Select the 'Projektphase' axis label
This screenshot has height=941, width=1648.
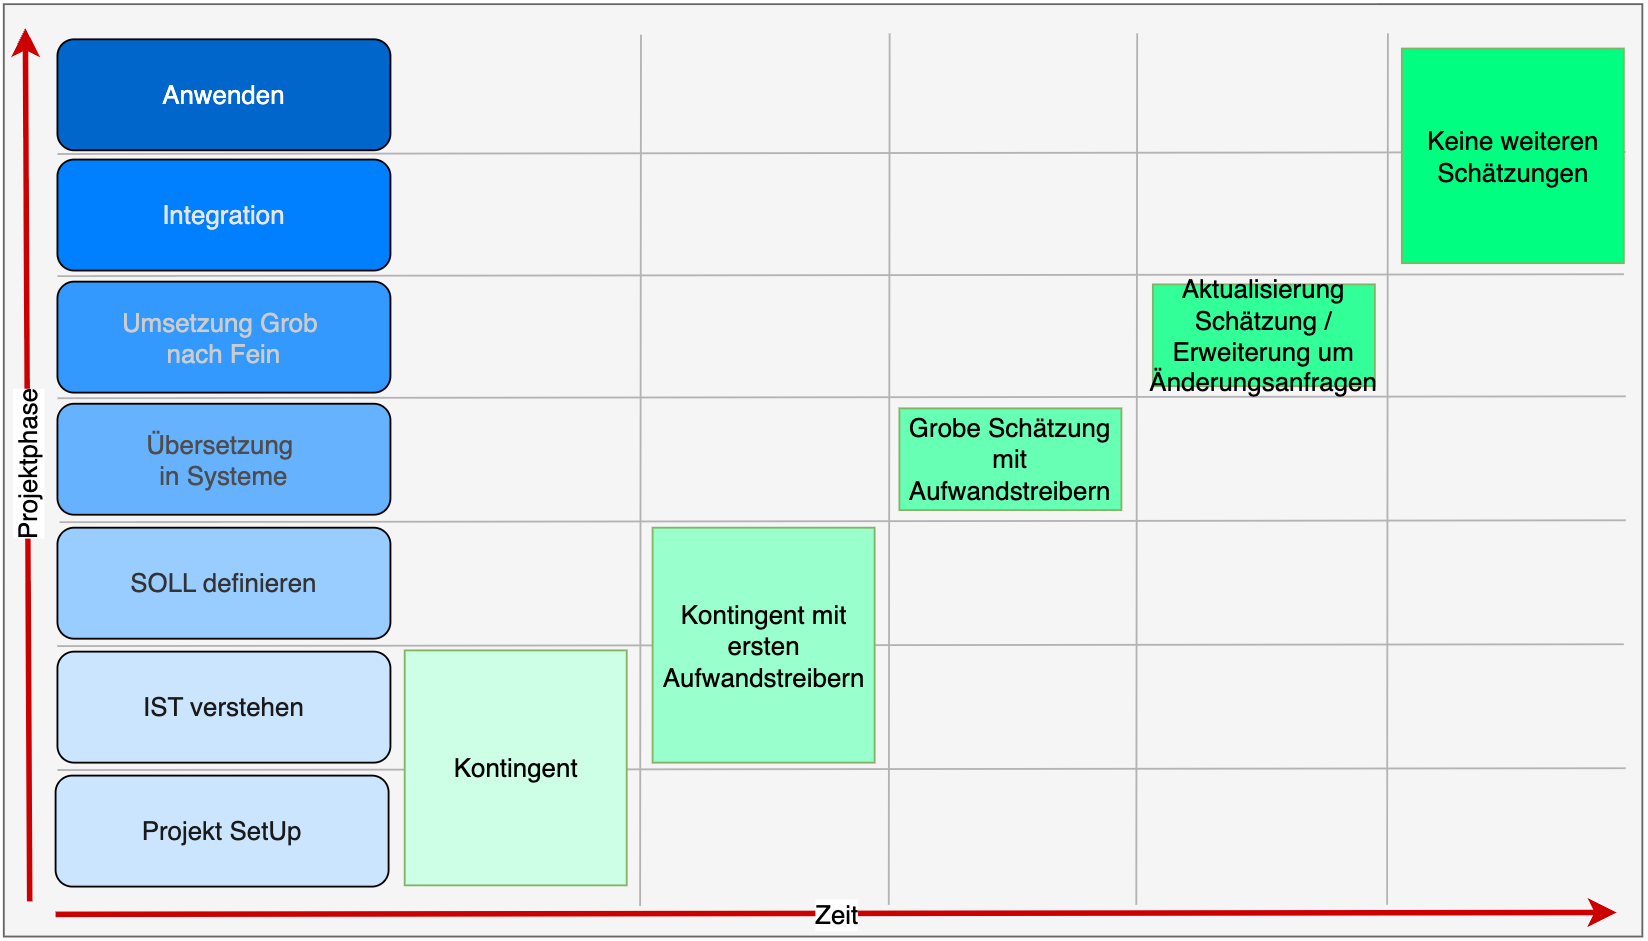[29, 463]
